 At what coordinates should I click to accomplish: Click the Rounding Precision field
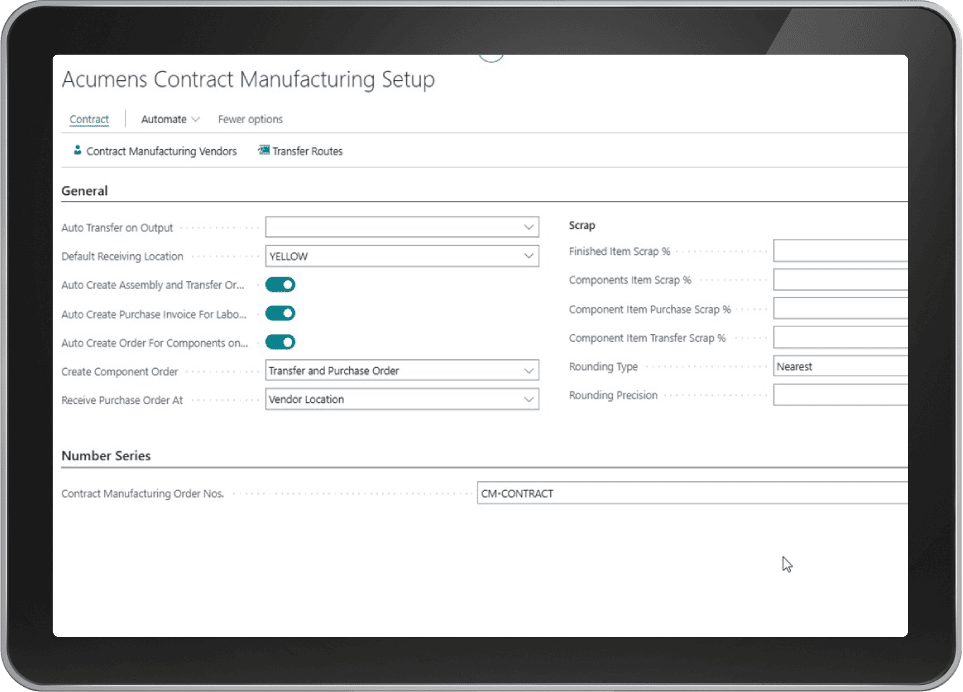pyautogui.click(x=840, y=395)
